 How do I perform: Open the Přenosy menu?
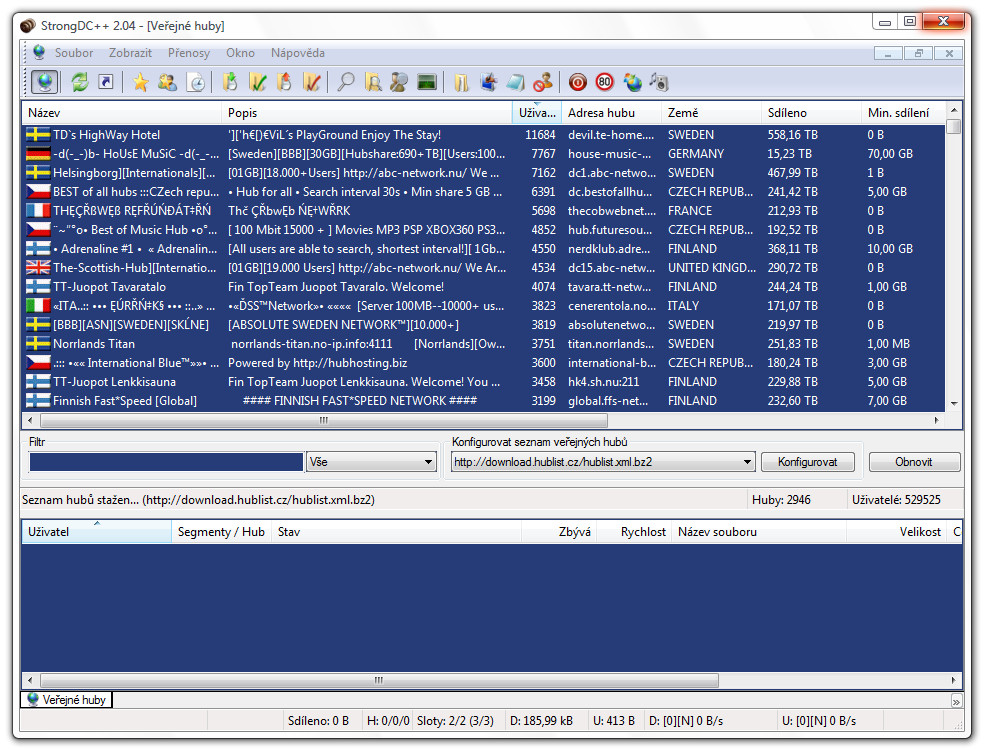188,53
